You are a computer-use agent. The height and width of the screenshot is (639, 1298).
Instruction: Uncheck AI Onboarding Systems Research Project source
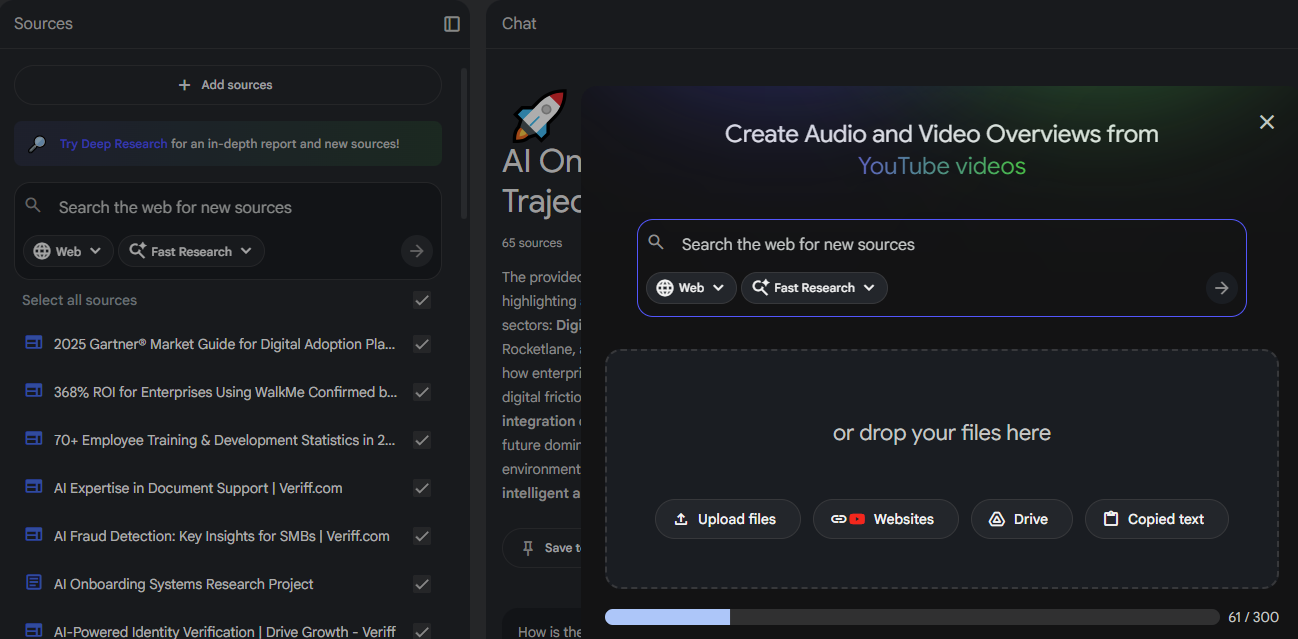[x=422, y=584]
